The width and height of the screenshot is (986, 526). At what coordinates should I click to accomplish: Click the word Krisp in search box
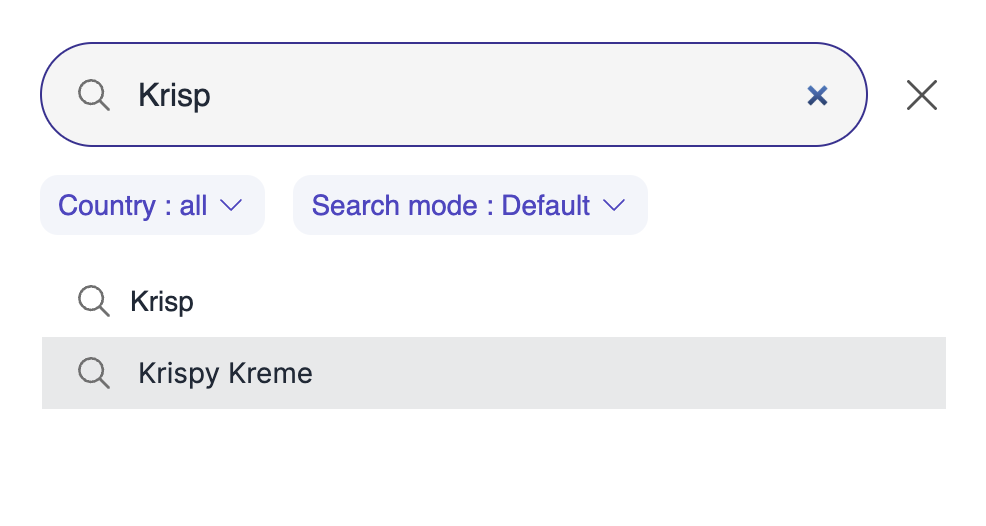pyautogui.click(x=174, y=96)
